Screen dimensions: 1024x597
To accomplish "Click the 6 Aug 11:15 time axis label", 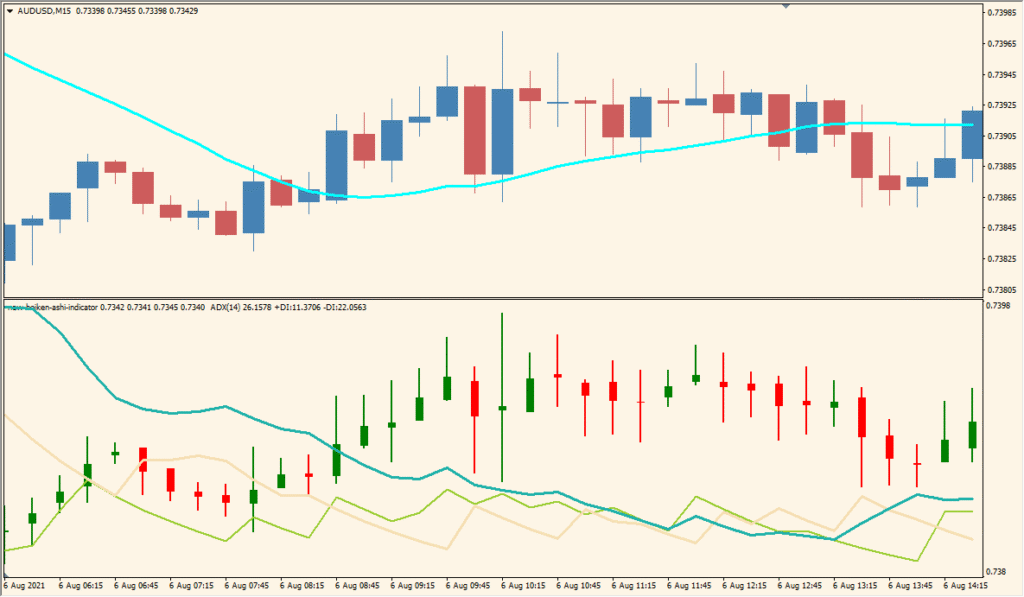I will [636, 586].
